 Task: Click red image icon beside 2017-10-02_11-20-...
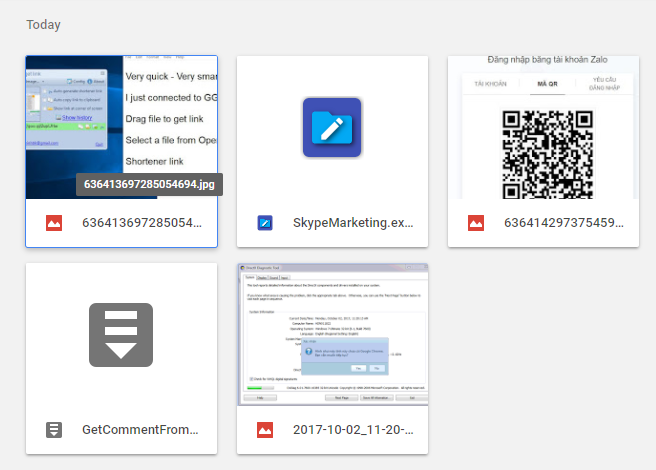tap(265, 430)
